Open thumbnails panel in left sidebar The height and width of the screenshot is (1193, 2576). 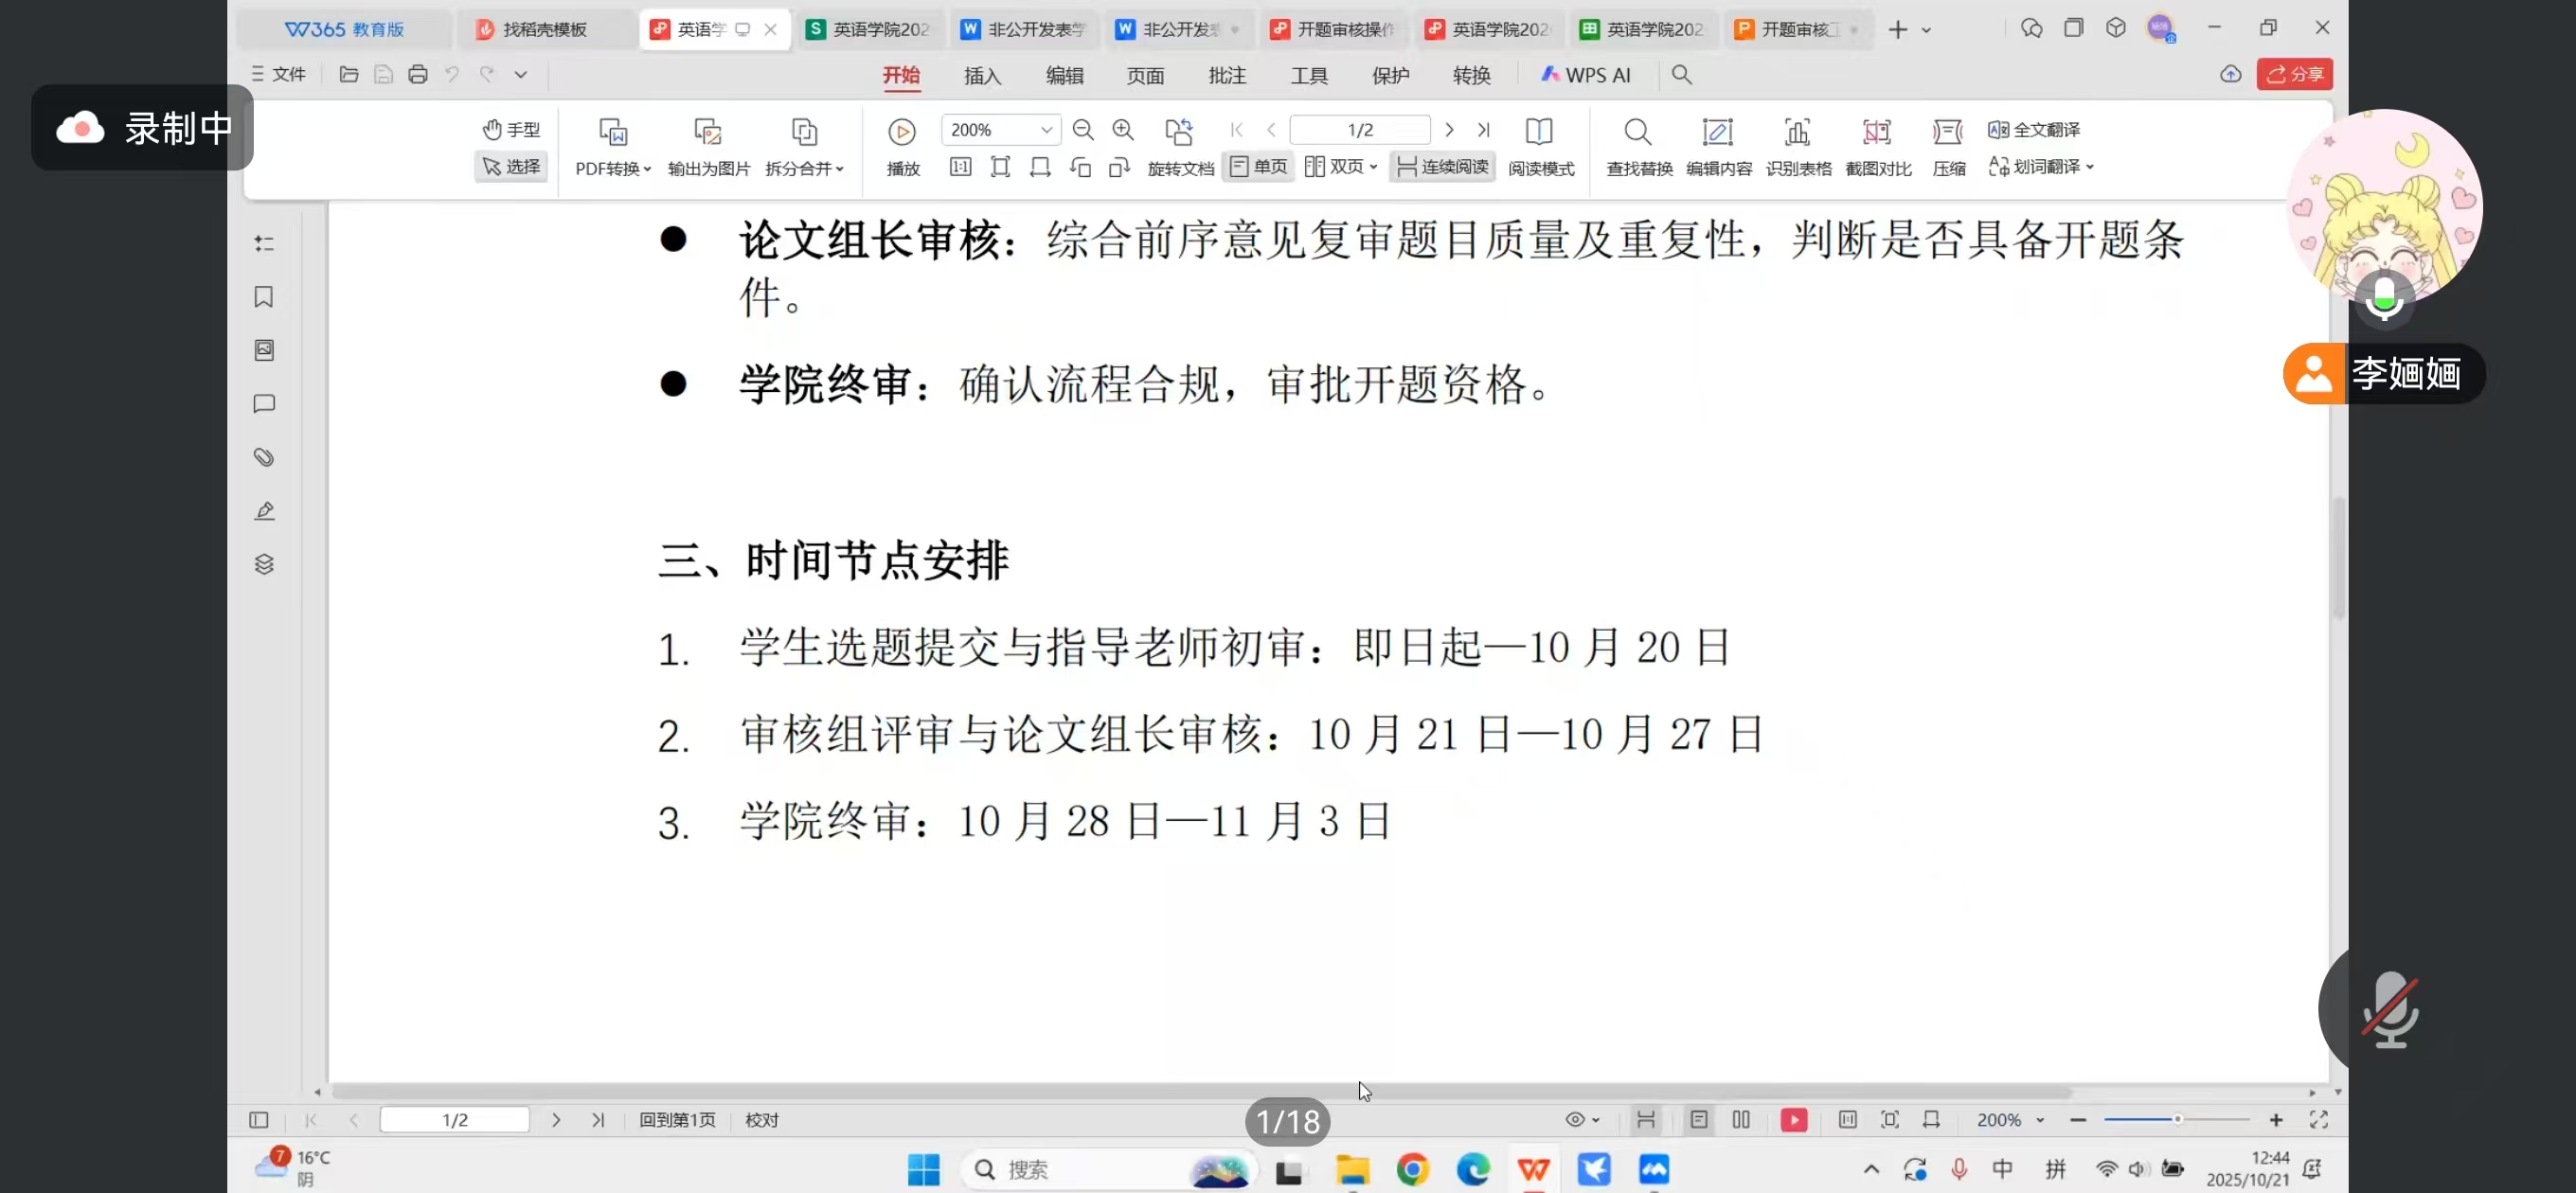click(x=264, y=350)
